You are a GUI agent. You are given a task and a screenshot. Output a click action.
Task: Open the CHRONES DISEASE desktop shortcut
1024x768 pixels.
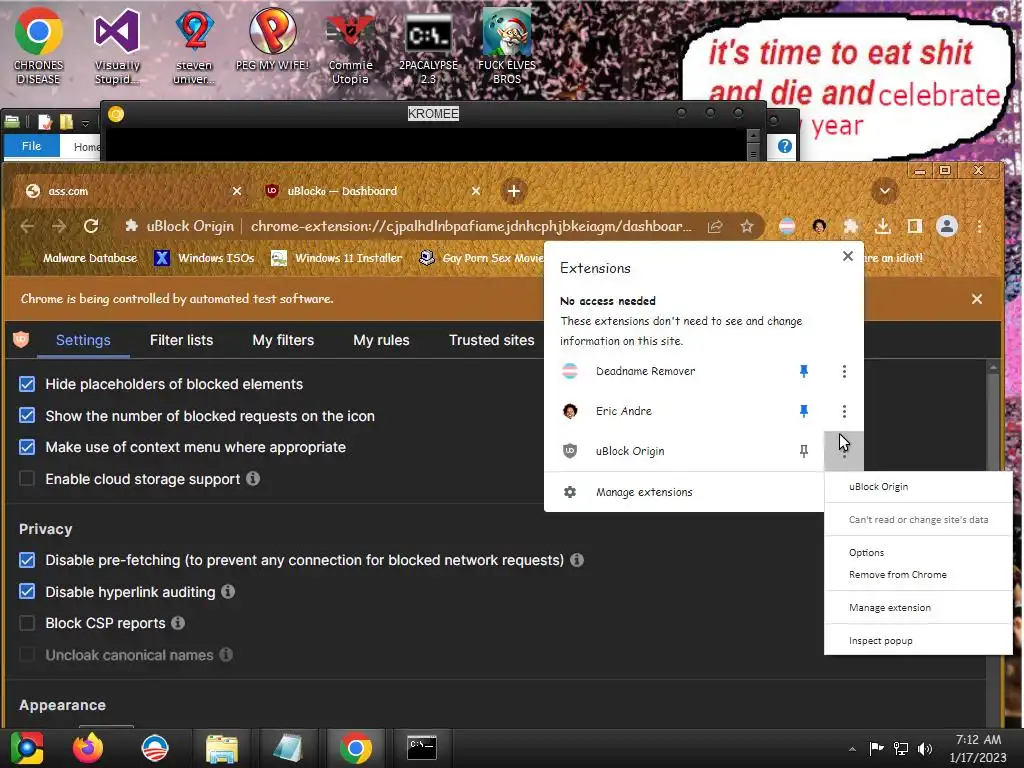[39, 46]
